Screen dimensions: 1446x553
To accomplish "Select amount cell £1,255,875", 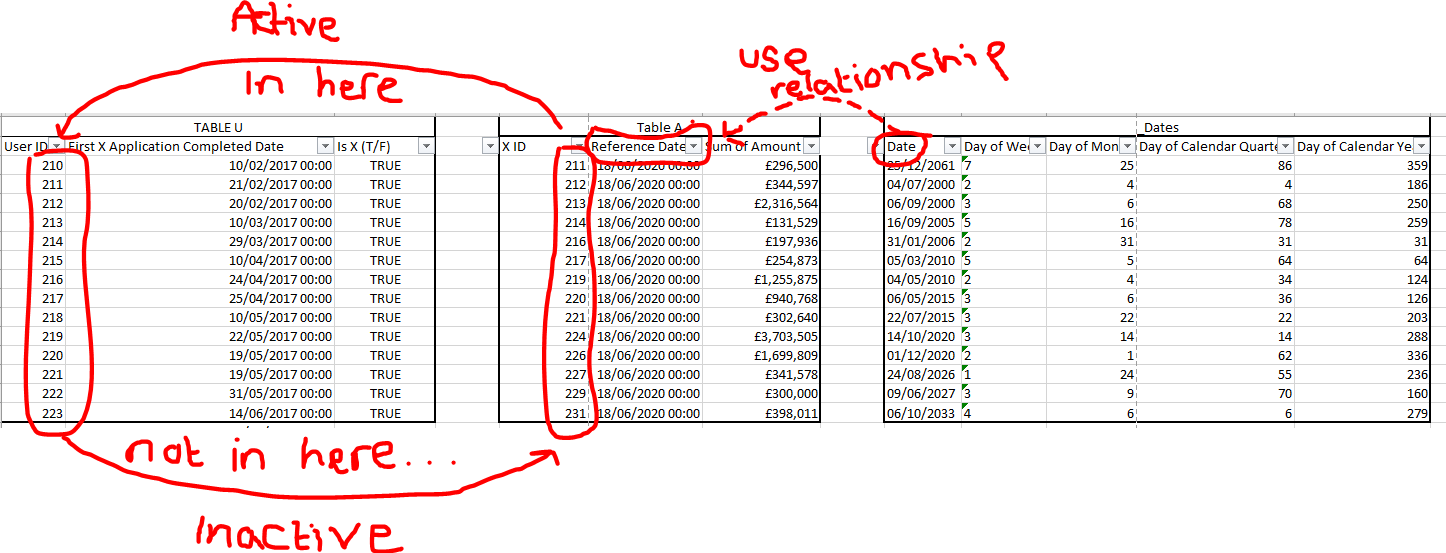I will click(761, 279).
